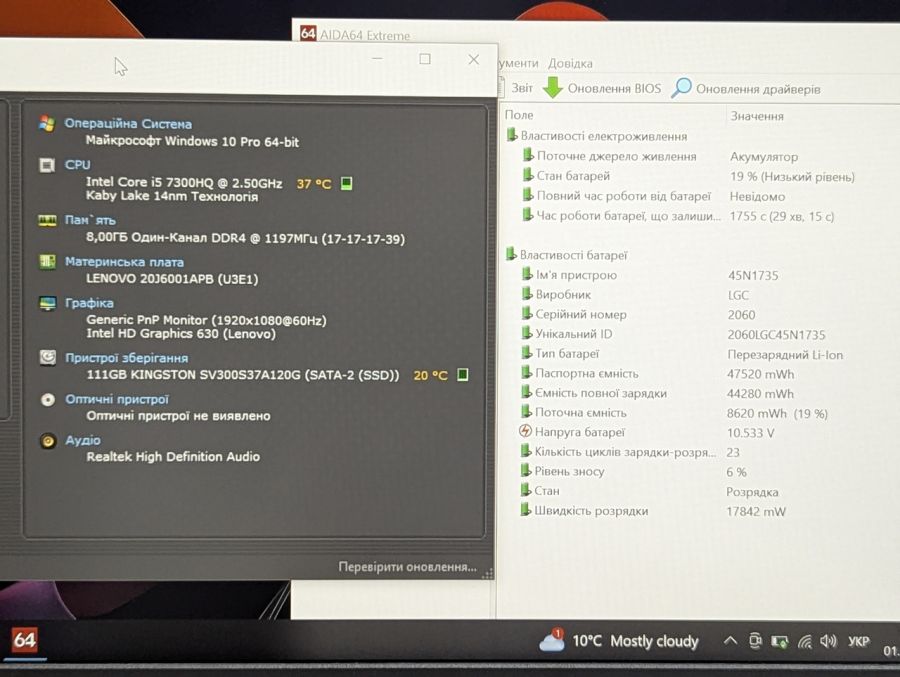Open the Операційна Система section link
Screen dimensions: 900x677
[128, 123]
